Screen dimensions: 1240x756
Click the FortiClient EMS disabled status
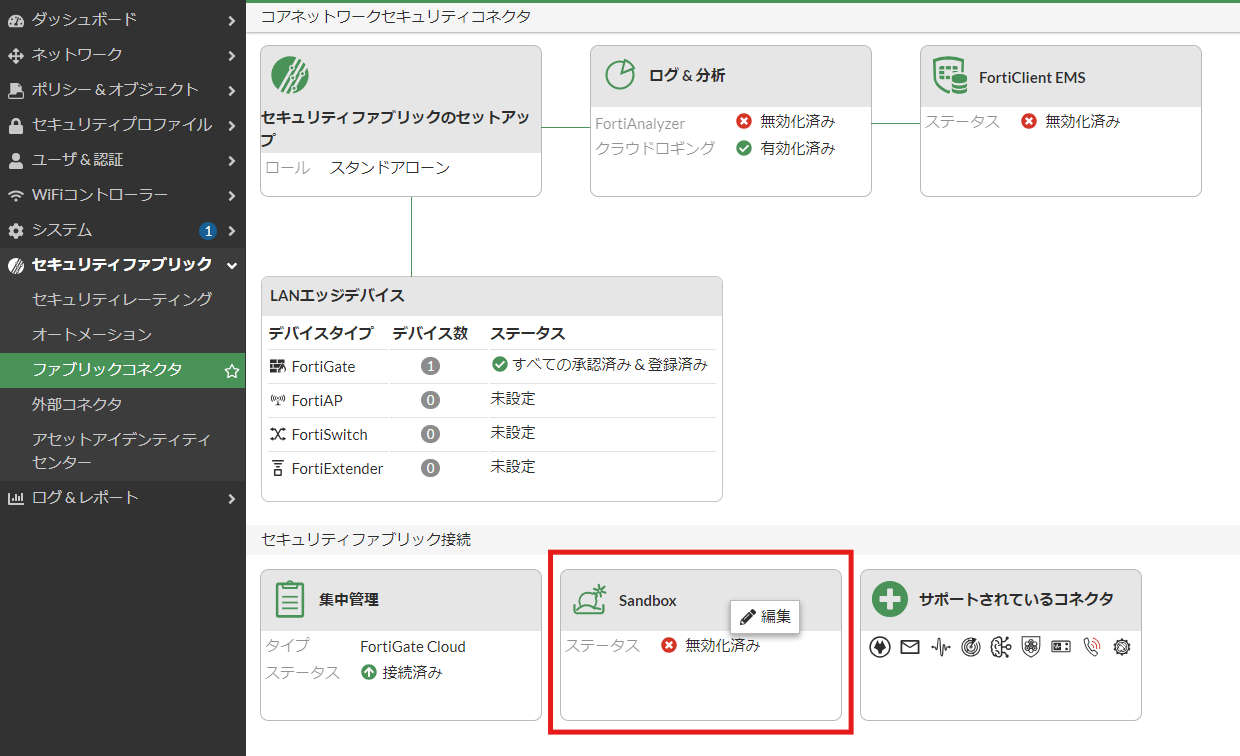[1071, 122]
